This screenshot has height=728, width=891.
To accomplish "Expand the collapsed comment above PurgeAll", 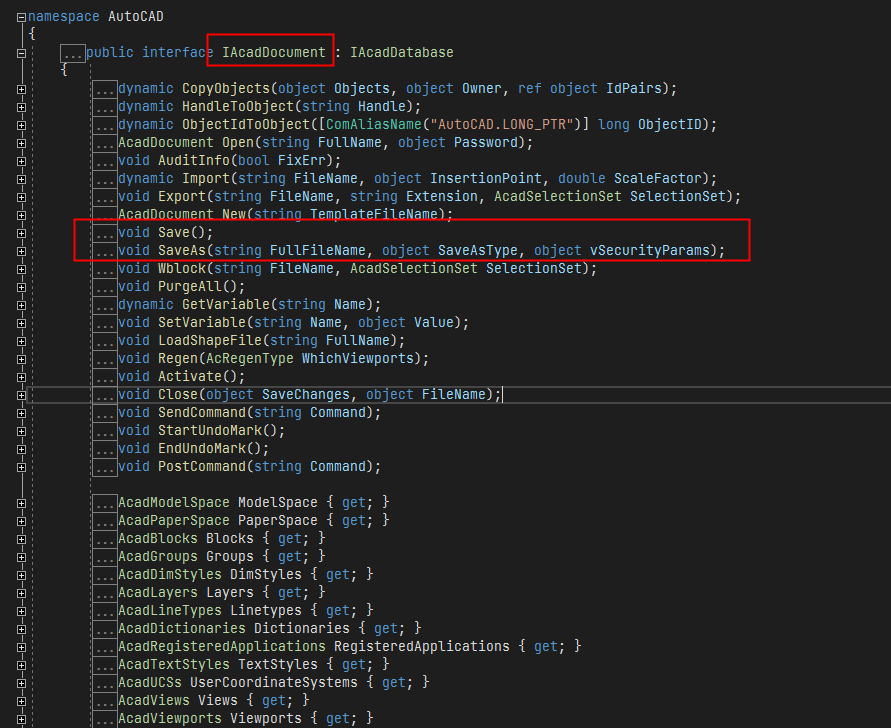I will click(x=103, y=286).
